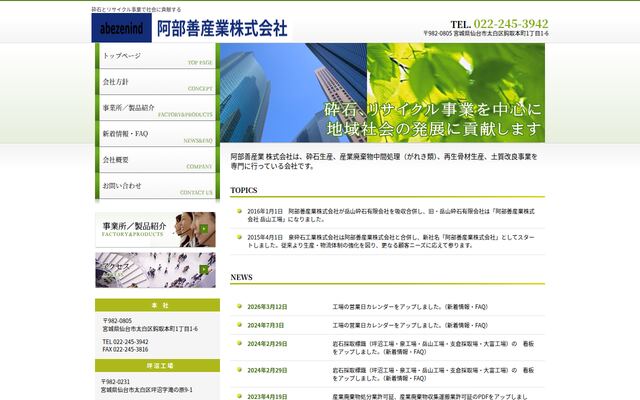
Task: Click the tagline 砕石とリサイクル事業で社会に貢献する
Action: tap(136, 9)
